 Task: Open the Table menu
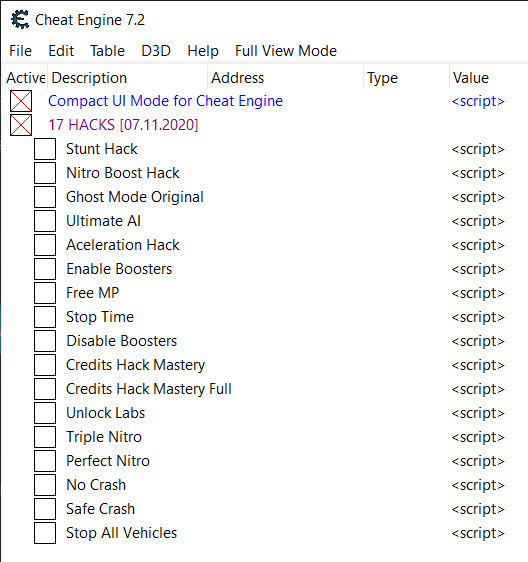pos(107,51)
